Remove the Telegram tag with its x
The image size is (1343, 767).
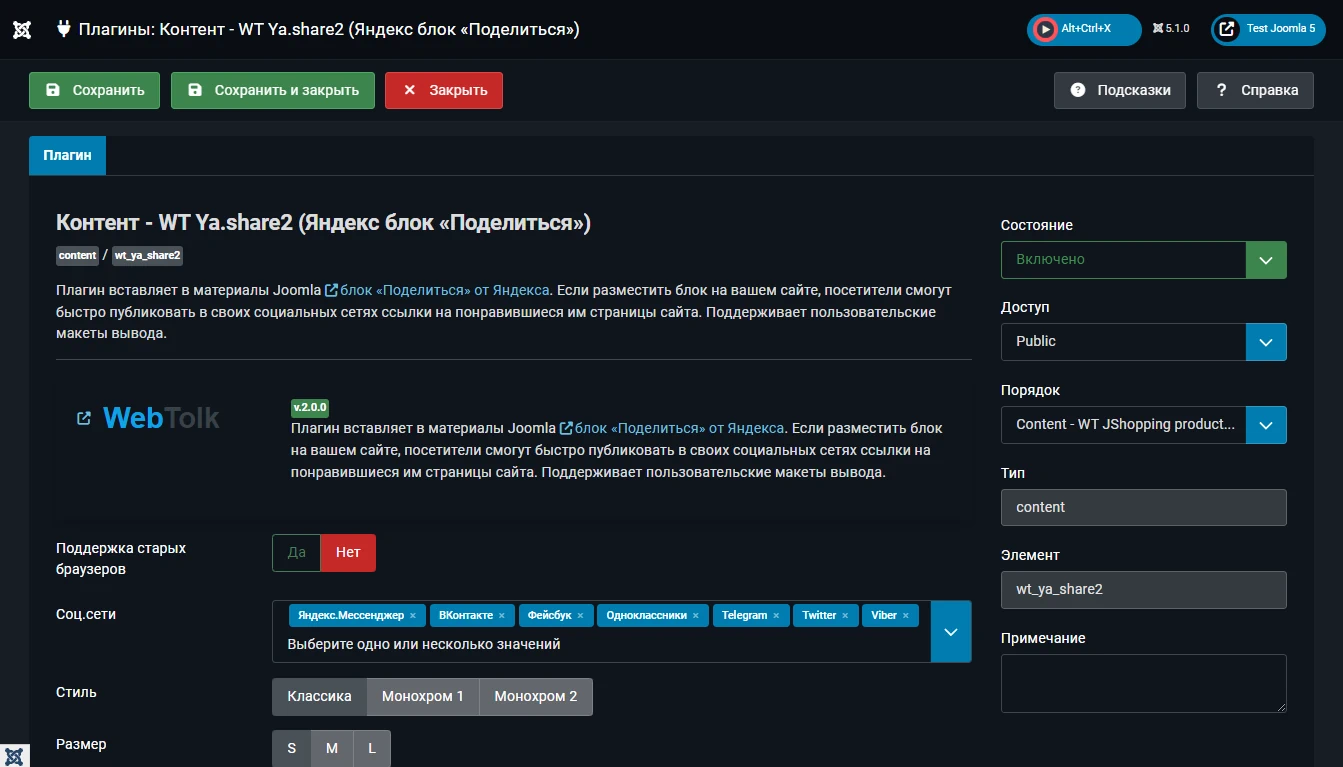pyautogui.click(x=776, y=616)
